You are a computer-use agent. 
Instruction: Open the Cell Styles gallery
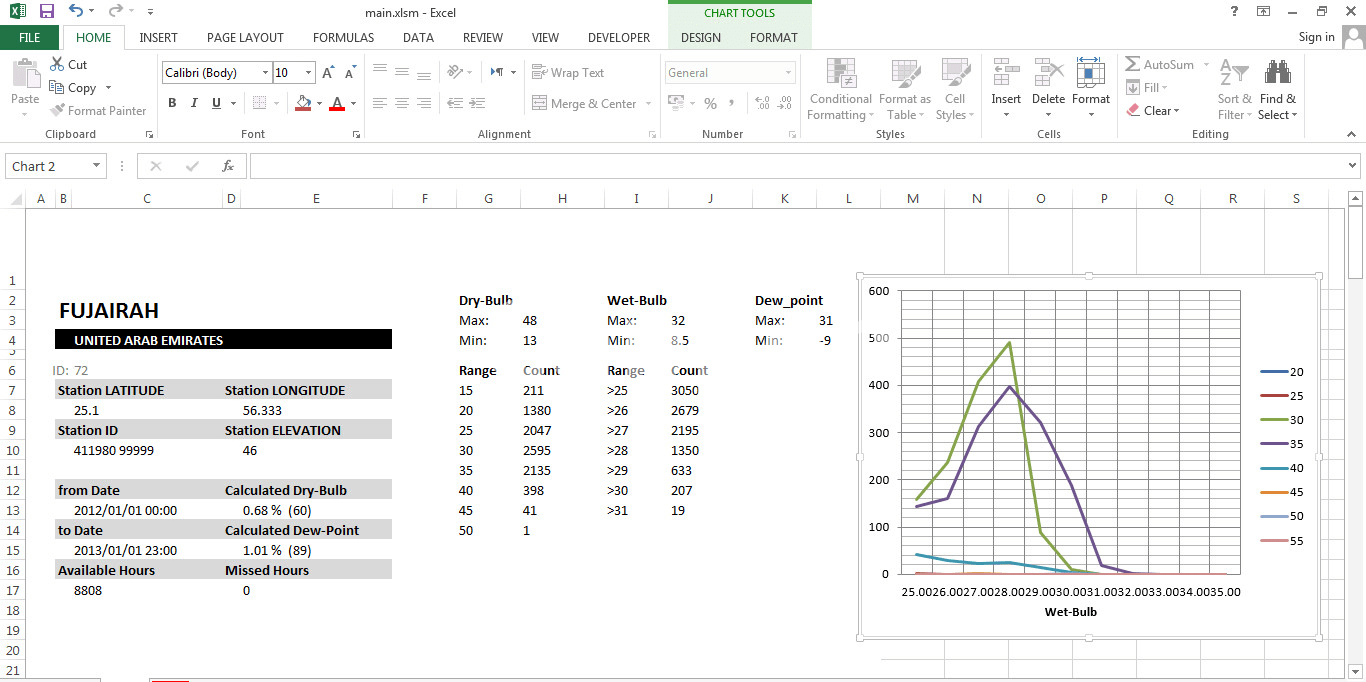pyautogui.click(x=955, y=90)
